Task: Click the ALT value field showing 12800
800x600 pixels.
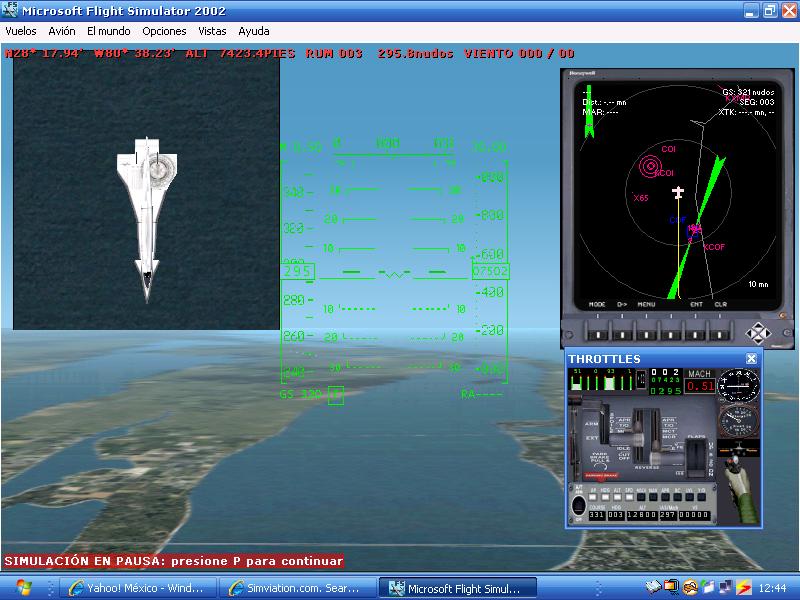Action: coord(640,515)
